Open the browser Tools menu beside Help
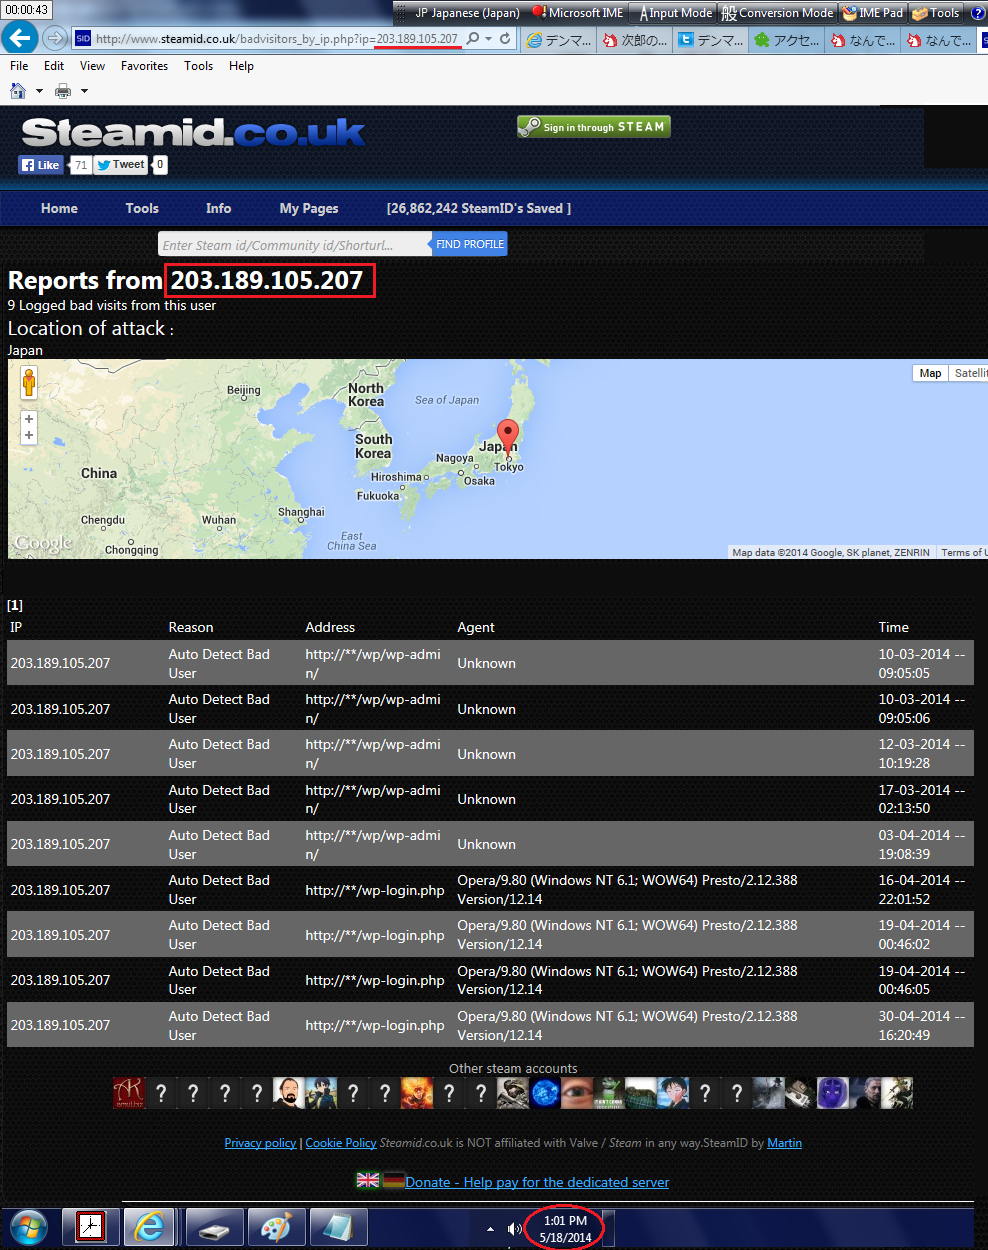The height and width of the screenshot is (1250, 988). pos(198,66)
